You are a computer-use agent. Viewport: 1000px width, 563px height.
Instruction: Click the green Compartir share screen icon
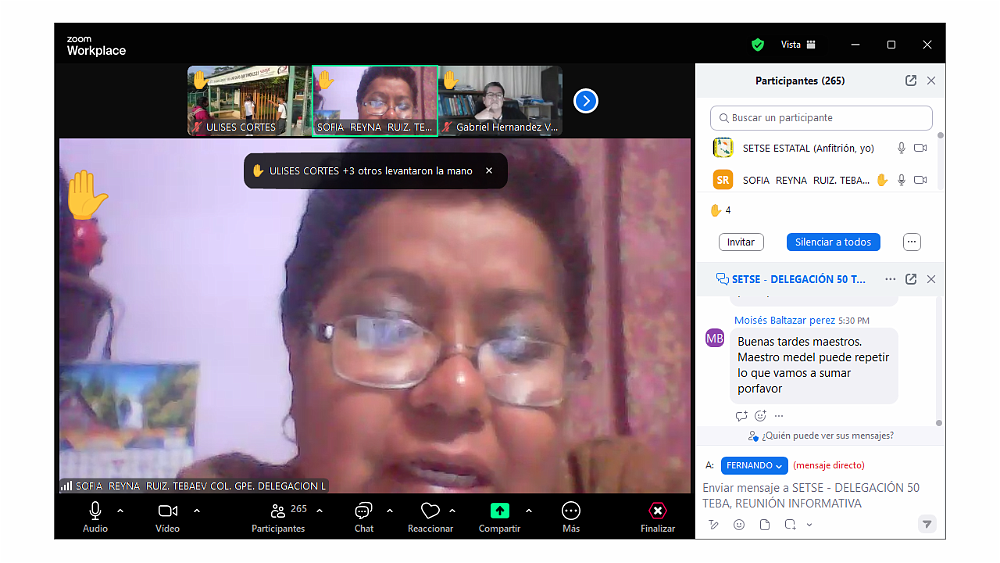click(499, 511)
